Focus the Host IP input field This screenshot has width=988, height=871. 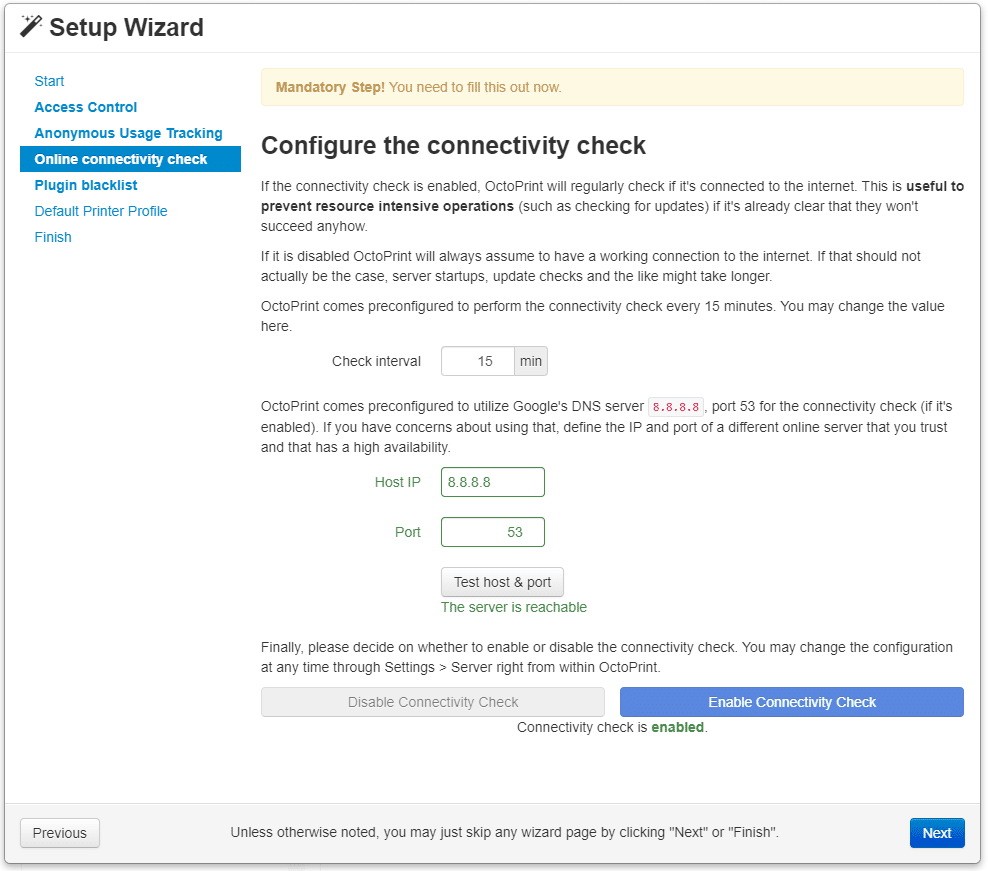(492, 482)
